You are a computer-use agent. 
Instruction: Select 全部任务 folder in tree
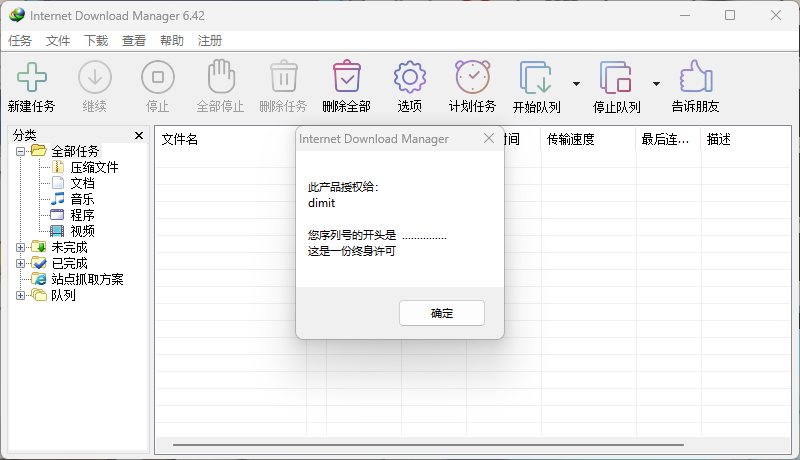(x=75, y=151)
